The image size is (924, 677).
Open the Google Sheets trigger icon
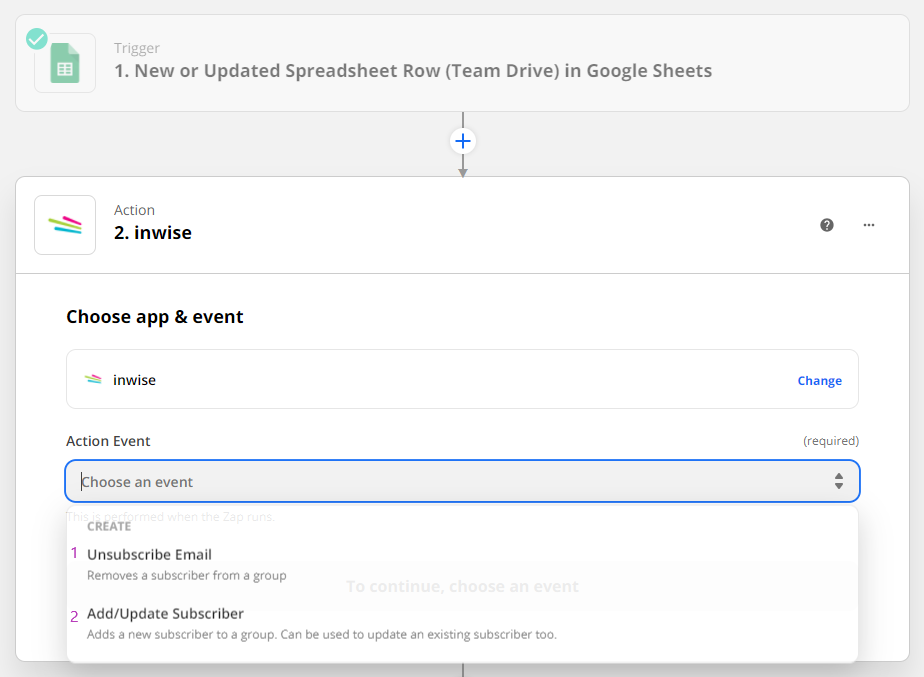(65, 63)
